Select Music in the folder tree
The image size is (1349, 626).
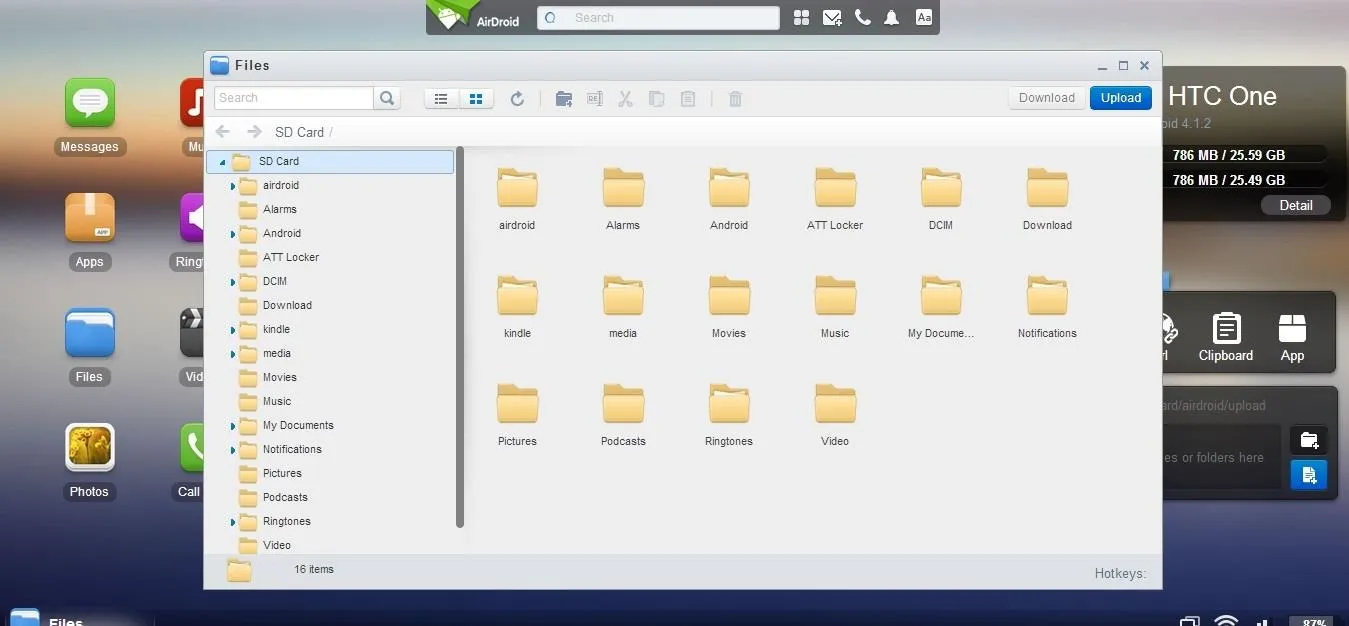(277, 401)
